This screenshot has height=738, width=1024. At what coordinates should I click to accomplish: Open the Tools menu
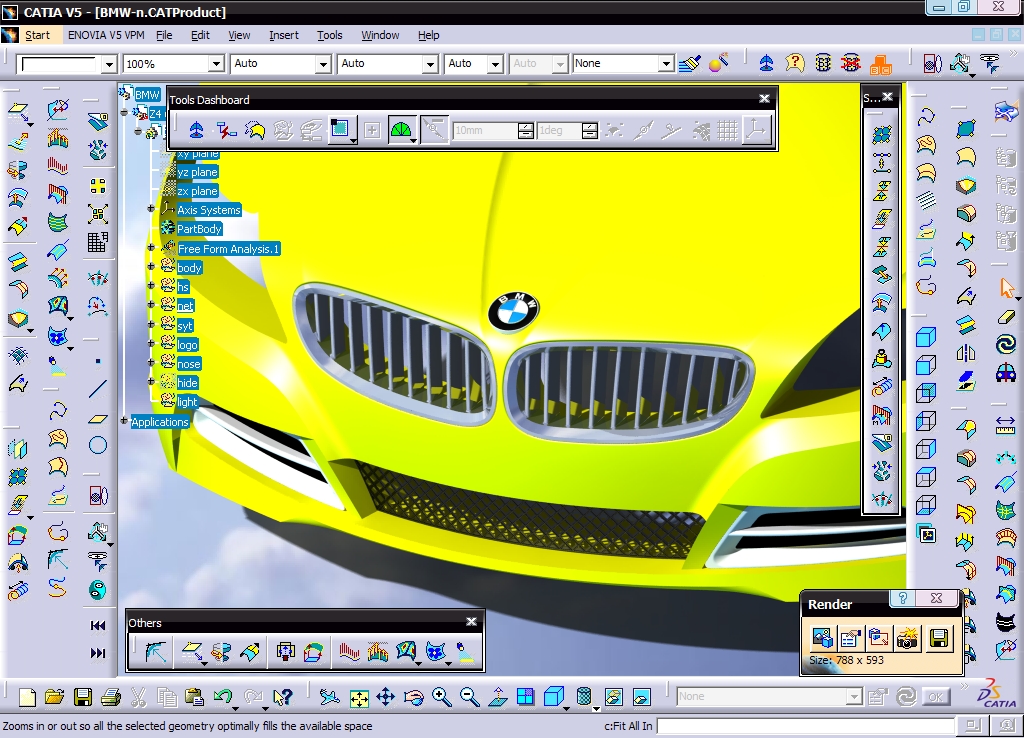330,35
